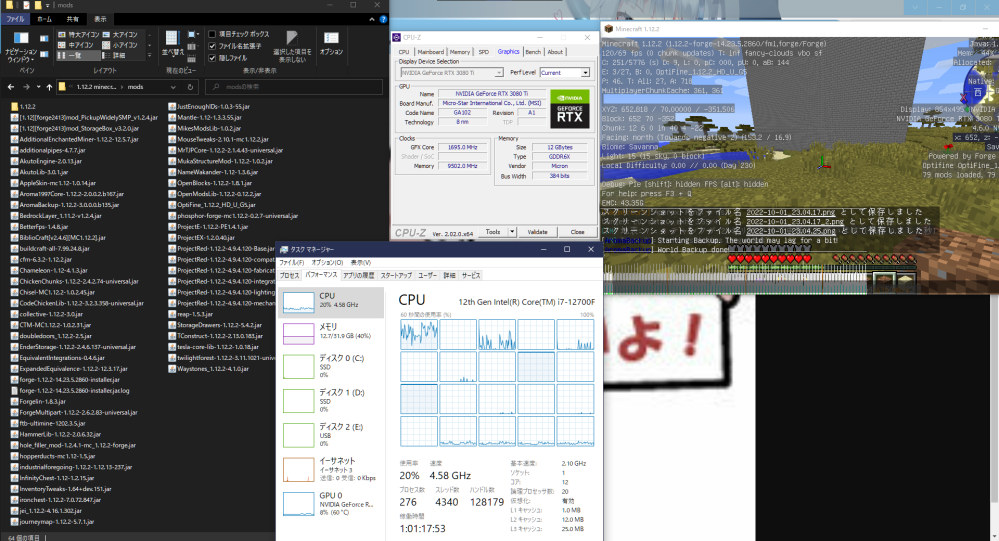This screenshot has height=541, width=999.
Task: Go up one folder level in Explorer
Action: pyautogui.click(x=49, y=87)
